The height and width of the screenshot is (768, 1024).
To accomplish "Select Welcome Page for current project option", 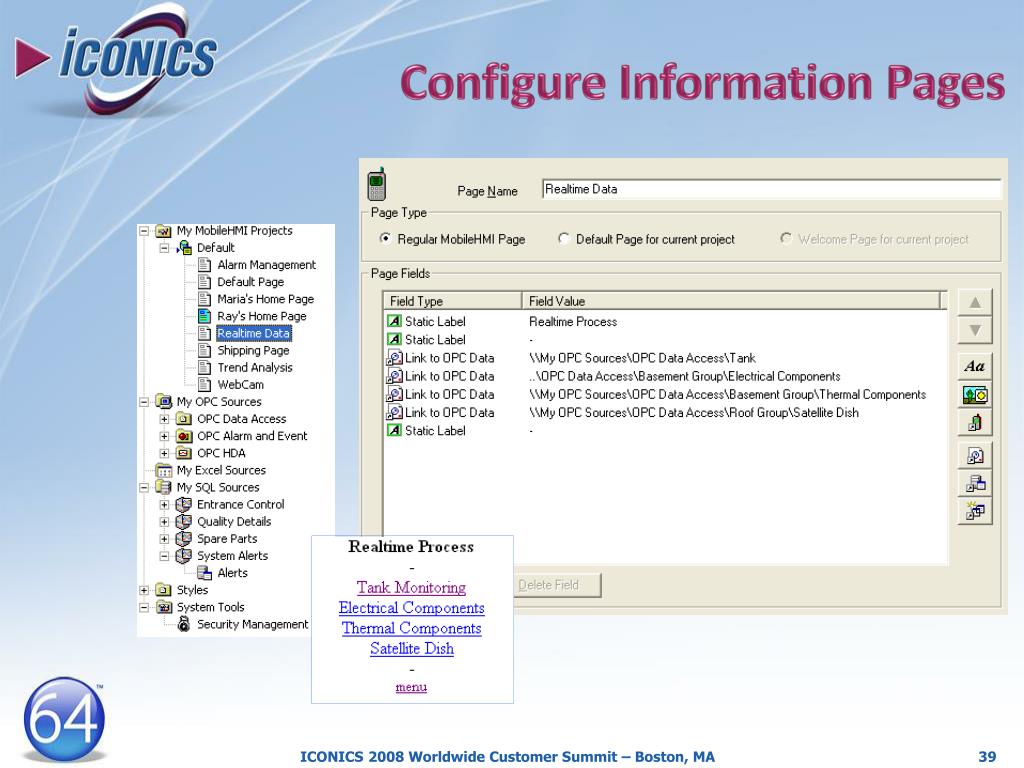I will [x=786, y=238].
